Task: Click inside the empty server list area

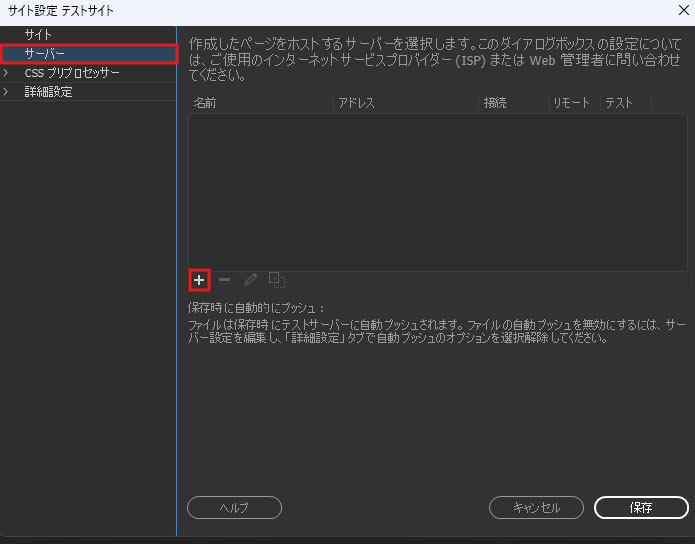Action: pyautogui.click(x=438, y=192)
